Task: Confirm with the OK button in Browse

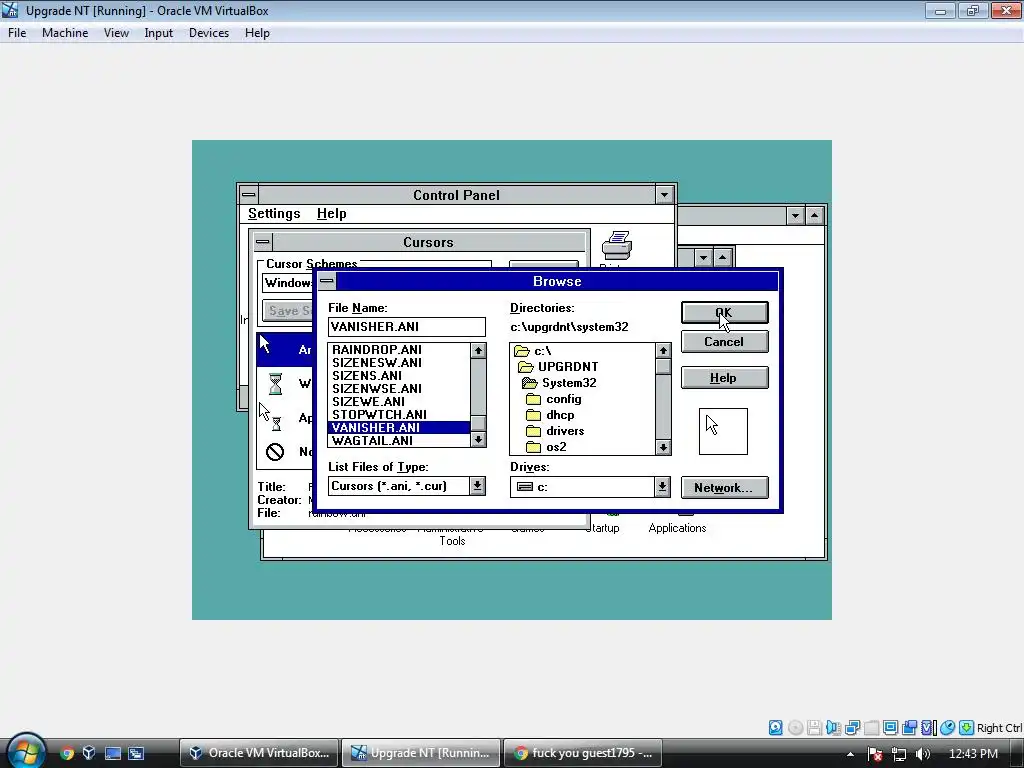Action: (724, 313)
